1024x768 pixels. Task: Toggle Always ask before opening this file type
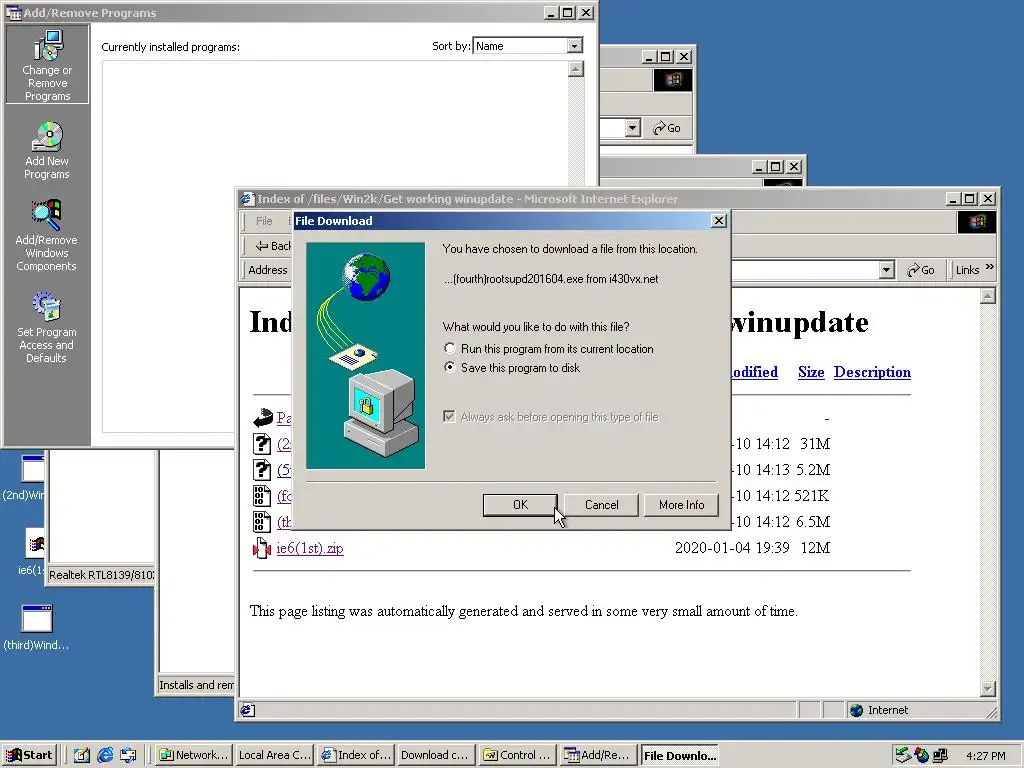tap(449, 417)
